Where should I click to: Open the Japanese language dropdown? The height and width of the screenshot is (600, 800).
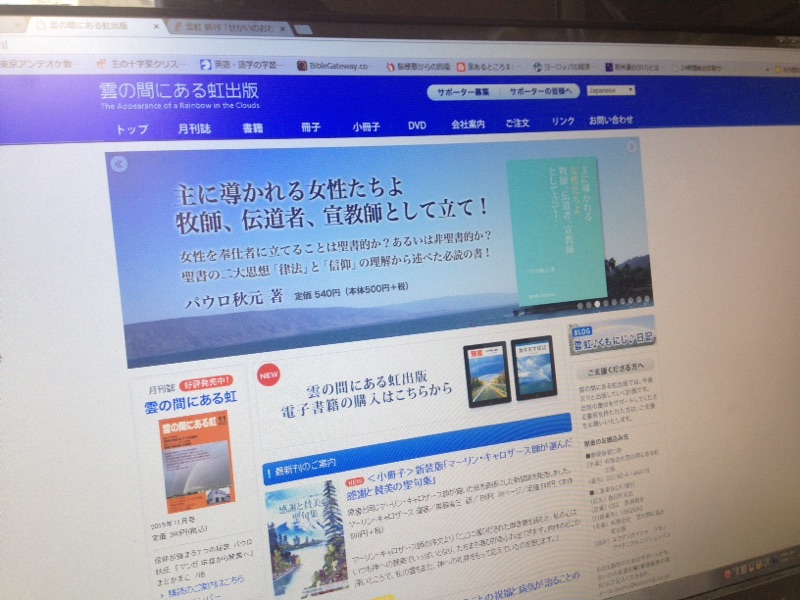pyautogui.click(x=610, y=89)
